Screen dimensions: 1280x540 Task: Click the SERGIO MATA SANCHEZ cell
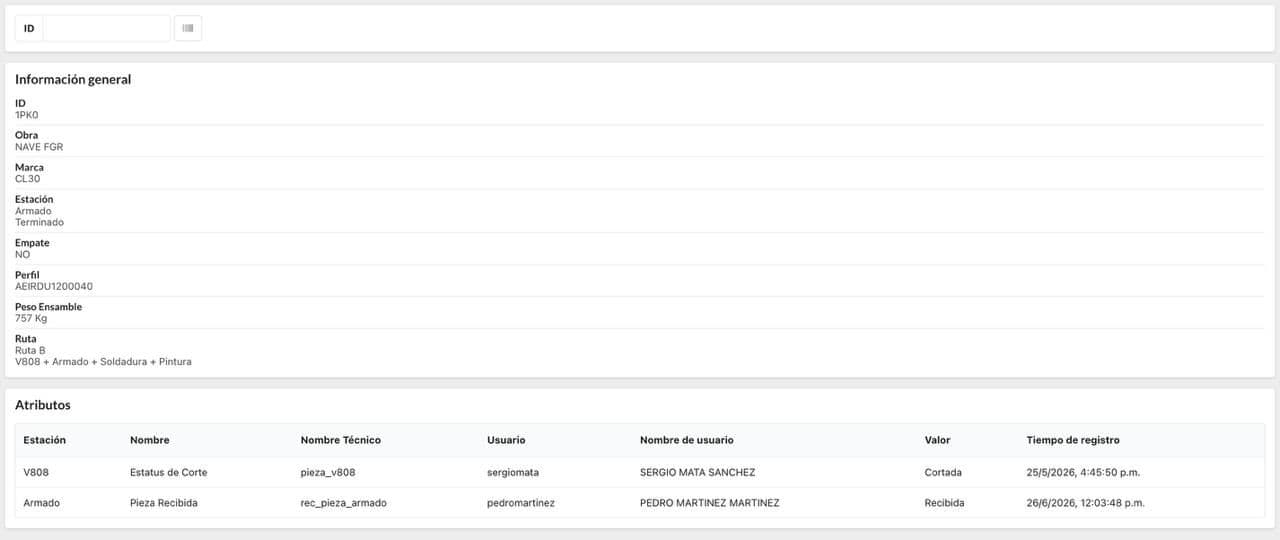click(698, 472)
